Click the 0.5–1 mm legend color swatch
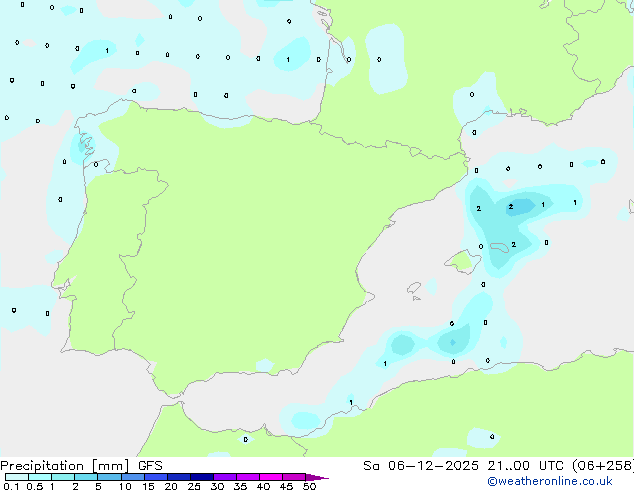This screenshot has width=634, height=490. [40, 477]
